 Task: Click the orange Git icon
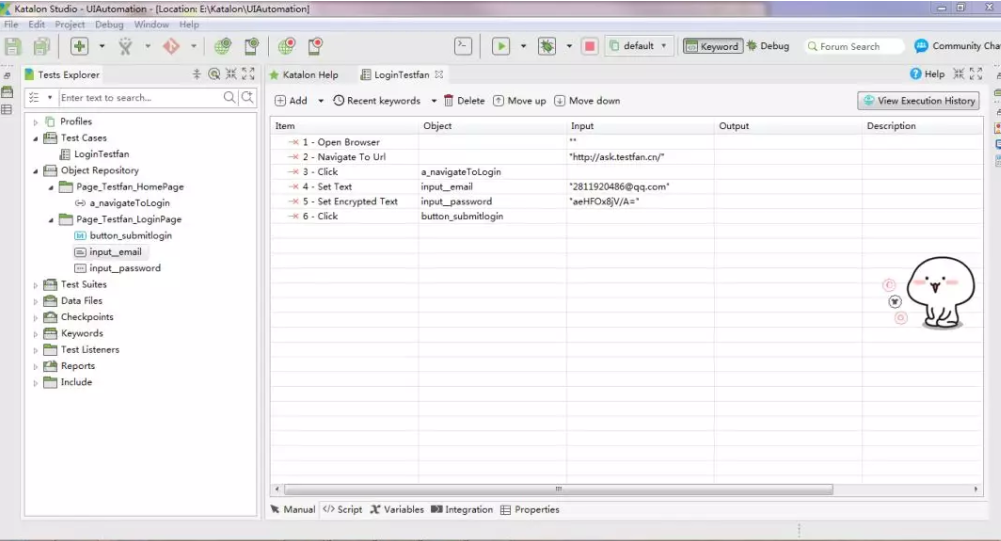pyautogui.click(x=171, y=46)
